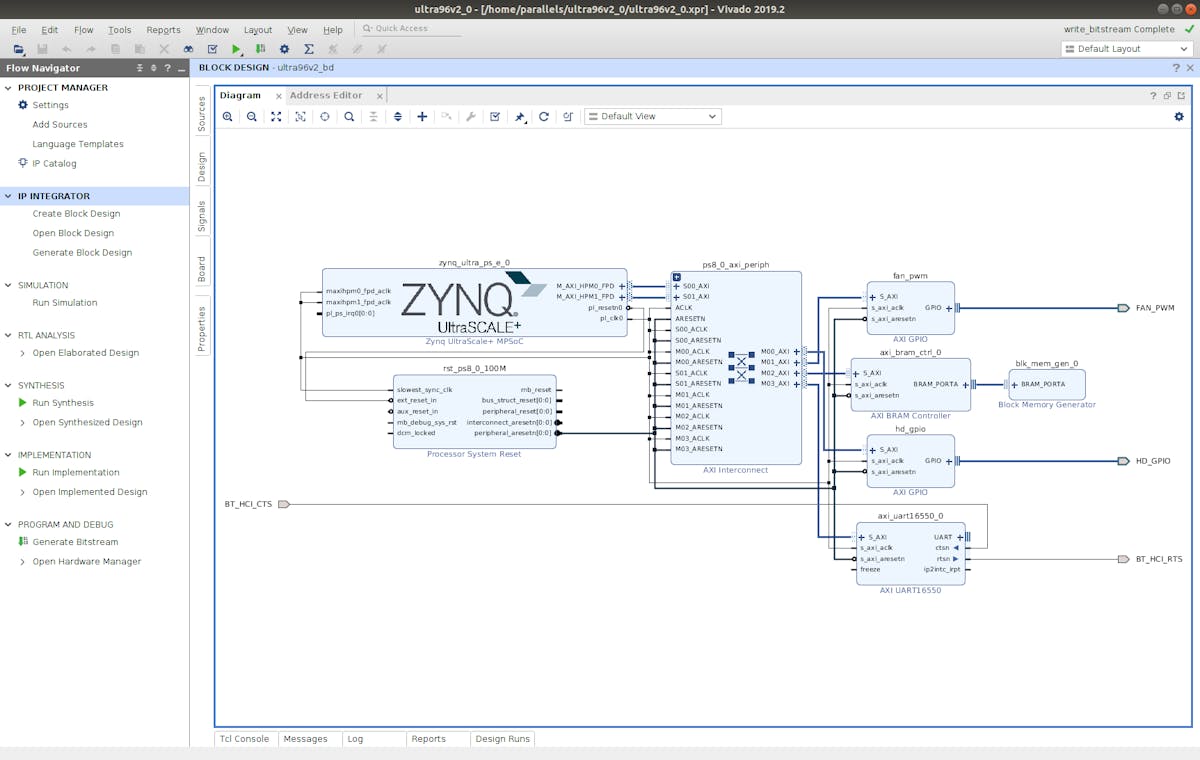Click the zoom fit (expand arrows) icon

pos(276,117)
